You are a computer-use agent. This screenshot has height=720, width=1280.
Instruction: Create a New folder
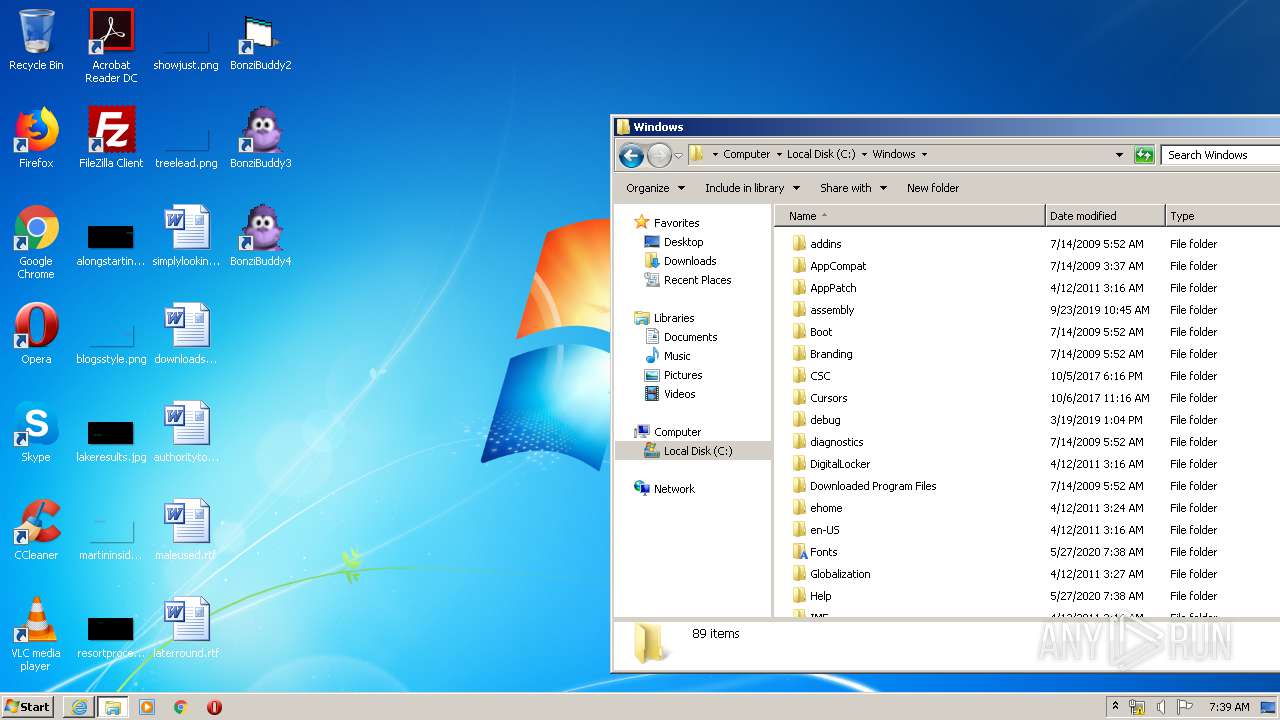tap(933, 188)
